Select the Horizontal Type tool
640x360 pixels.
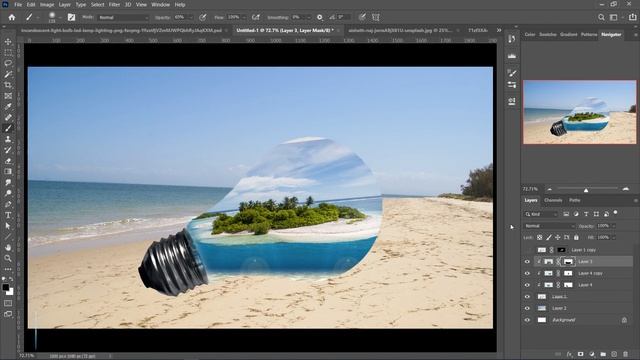pos(8,215)
